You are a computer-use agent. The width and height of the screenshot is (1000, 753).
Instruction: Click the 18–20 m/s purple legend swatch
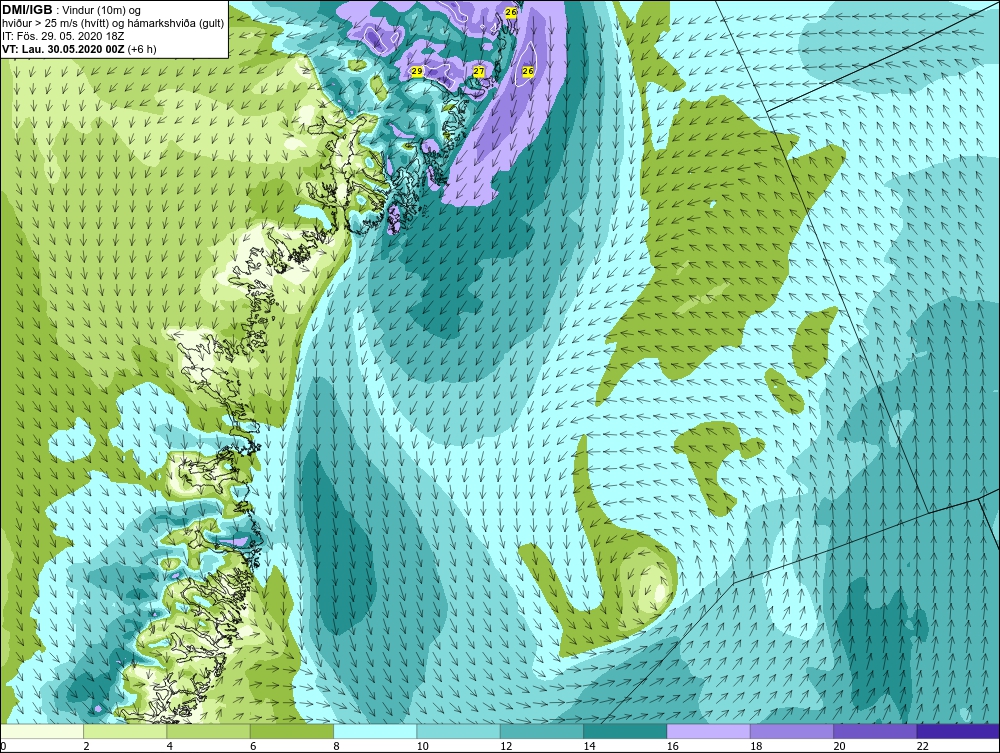(791, 731)
